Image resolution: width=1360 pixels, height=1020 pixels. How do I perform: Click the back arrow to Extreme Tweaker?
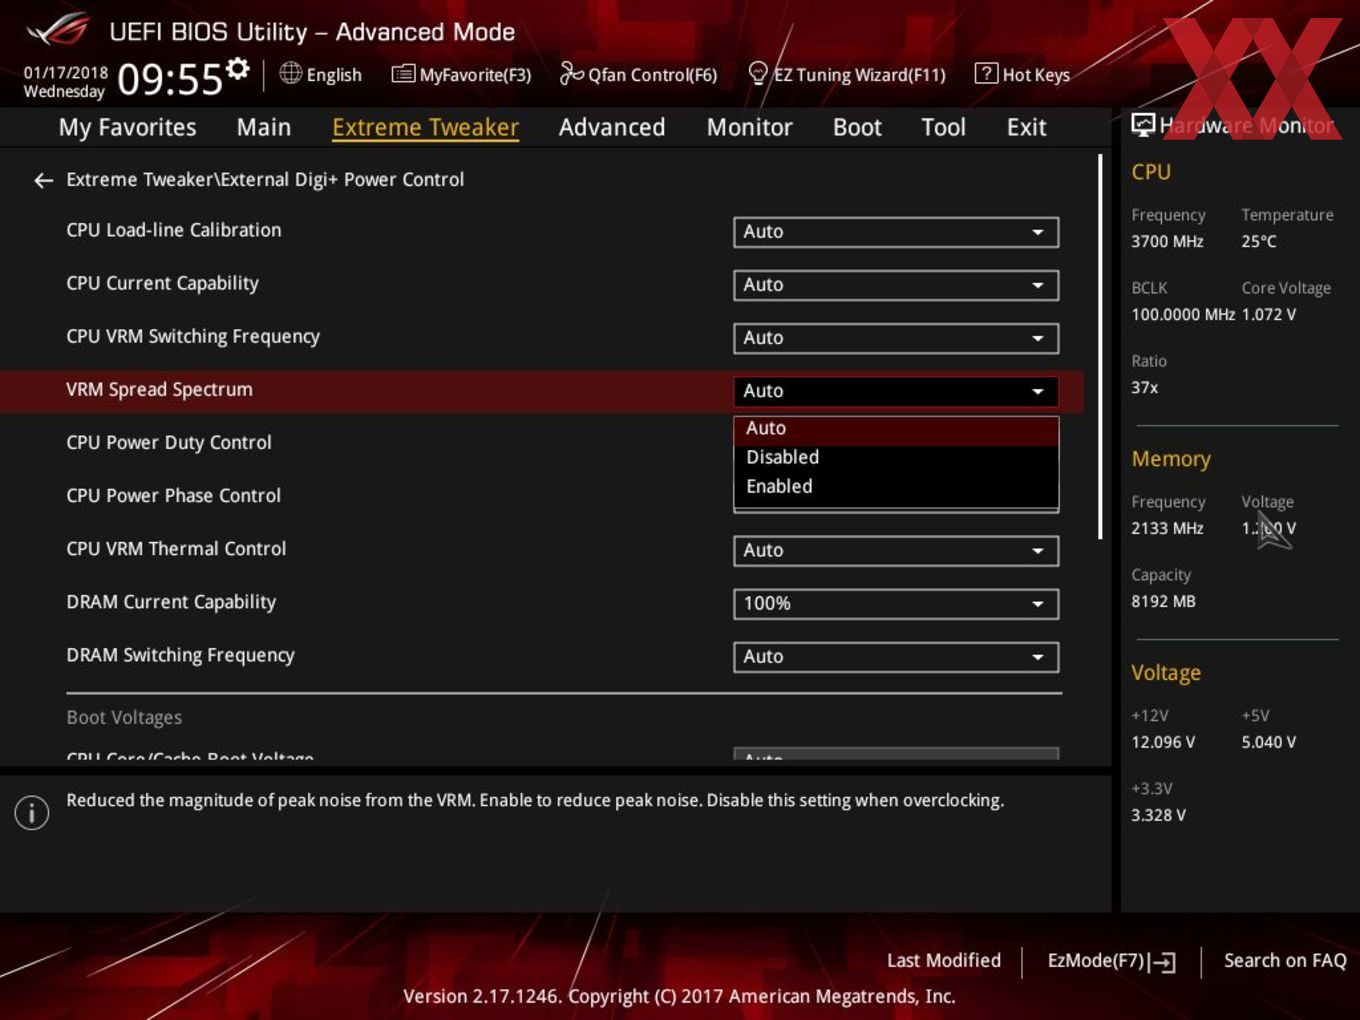(43, 180)
